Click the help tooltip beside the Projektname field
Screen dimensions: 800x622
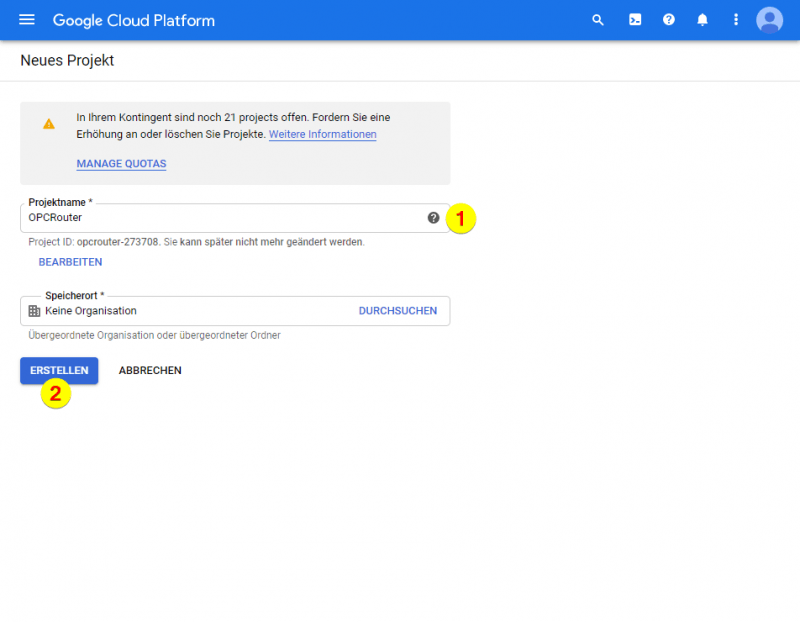tap(433, 216)
